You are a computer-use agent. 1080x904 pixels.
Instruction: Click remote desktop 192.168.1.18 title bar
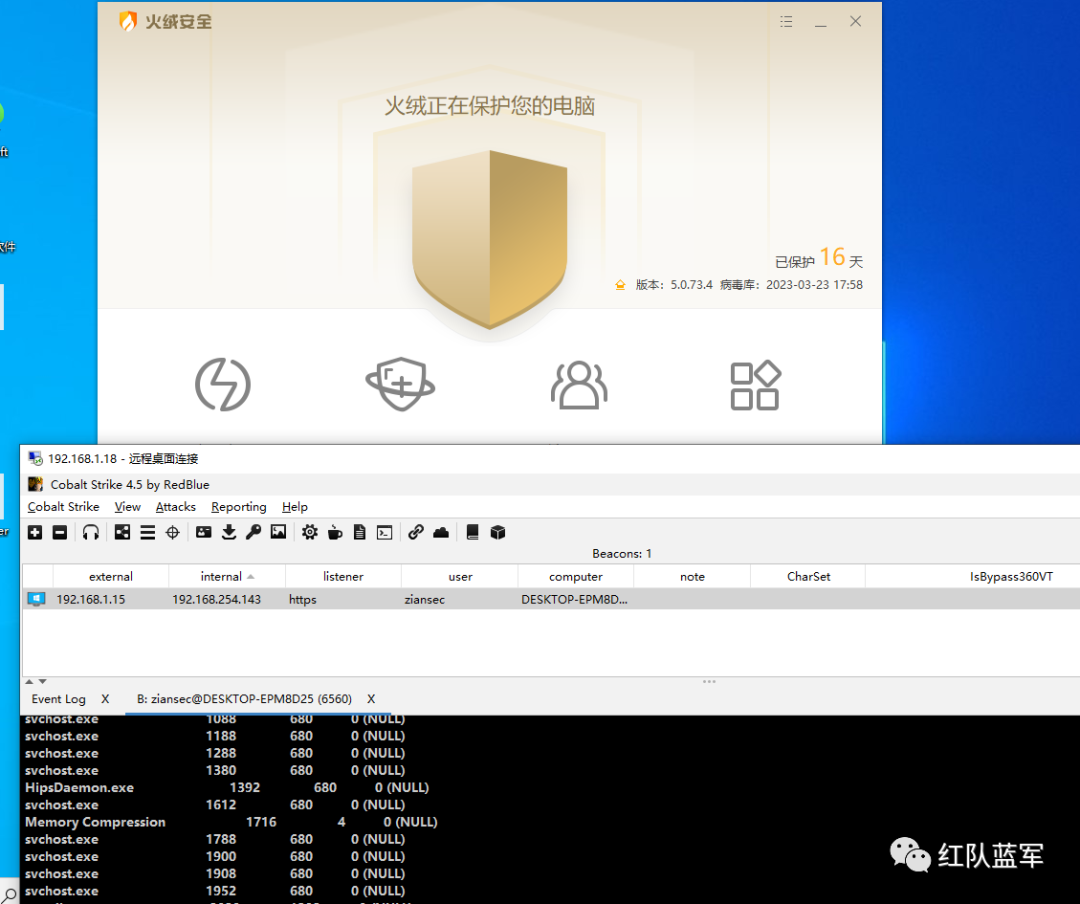point(550,458)
